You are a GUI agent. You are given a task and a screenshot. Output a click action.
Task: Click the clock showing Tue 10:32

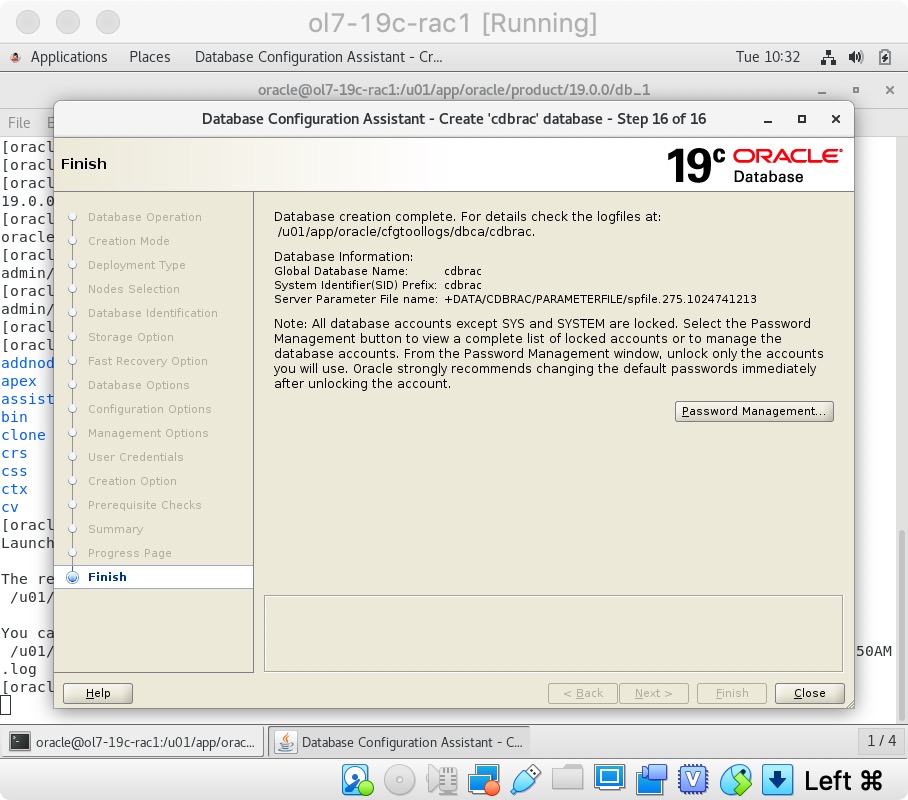(x=768, y=57)
